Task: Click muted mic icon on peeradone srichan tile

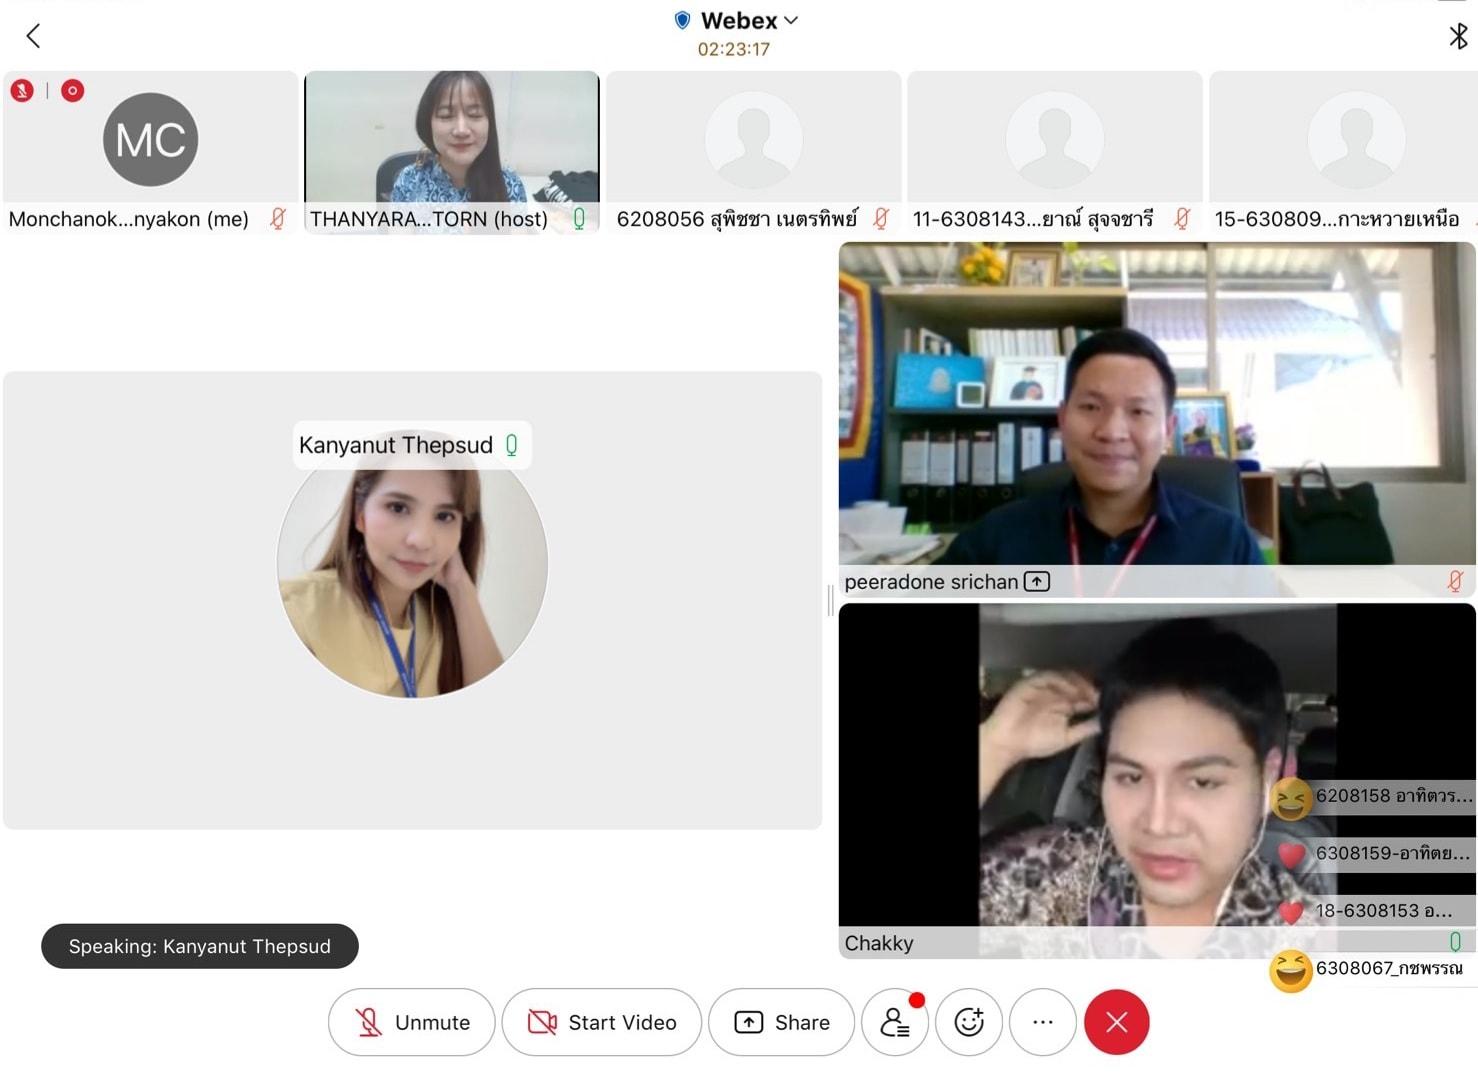Action: [x=1455, y=581]
